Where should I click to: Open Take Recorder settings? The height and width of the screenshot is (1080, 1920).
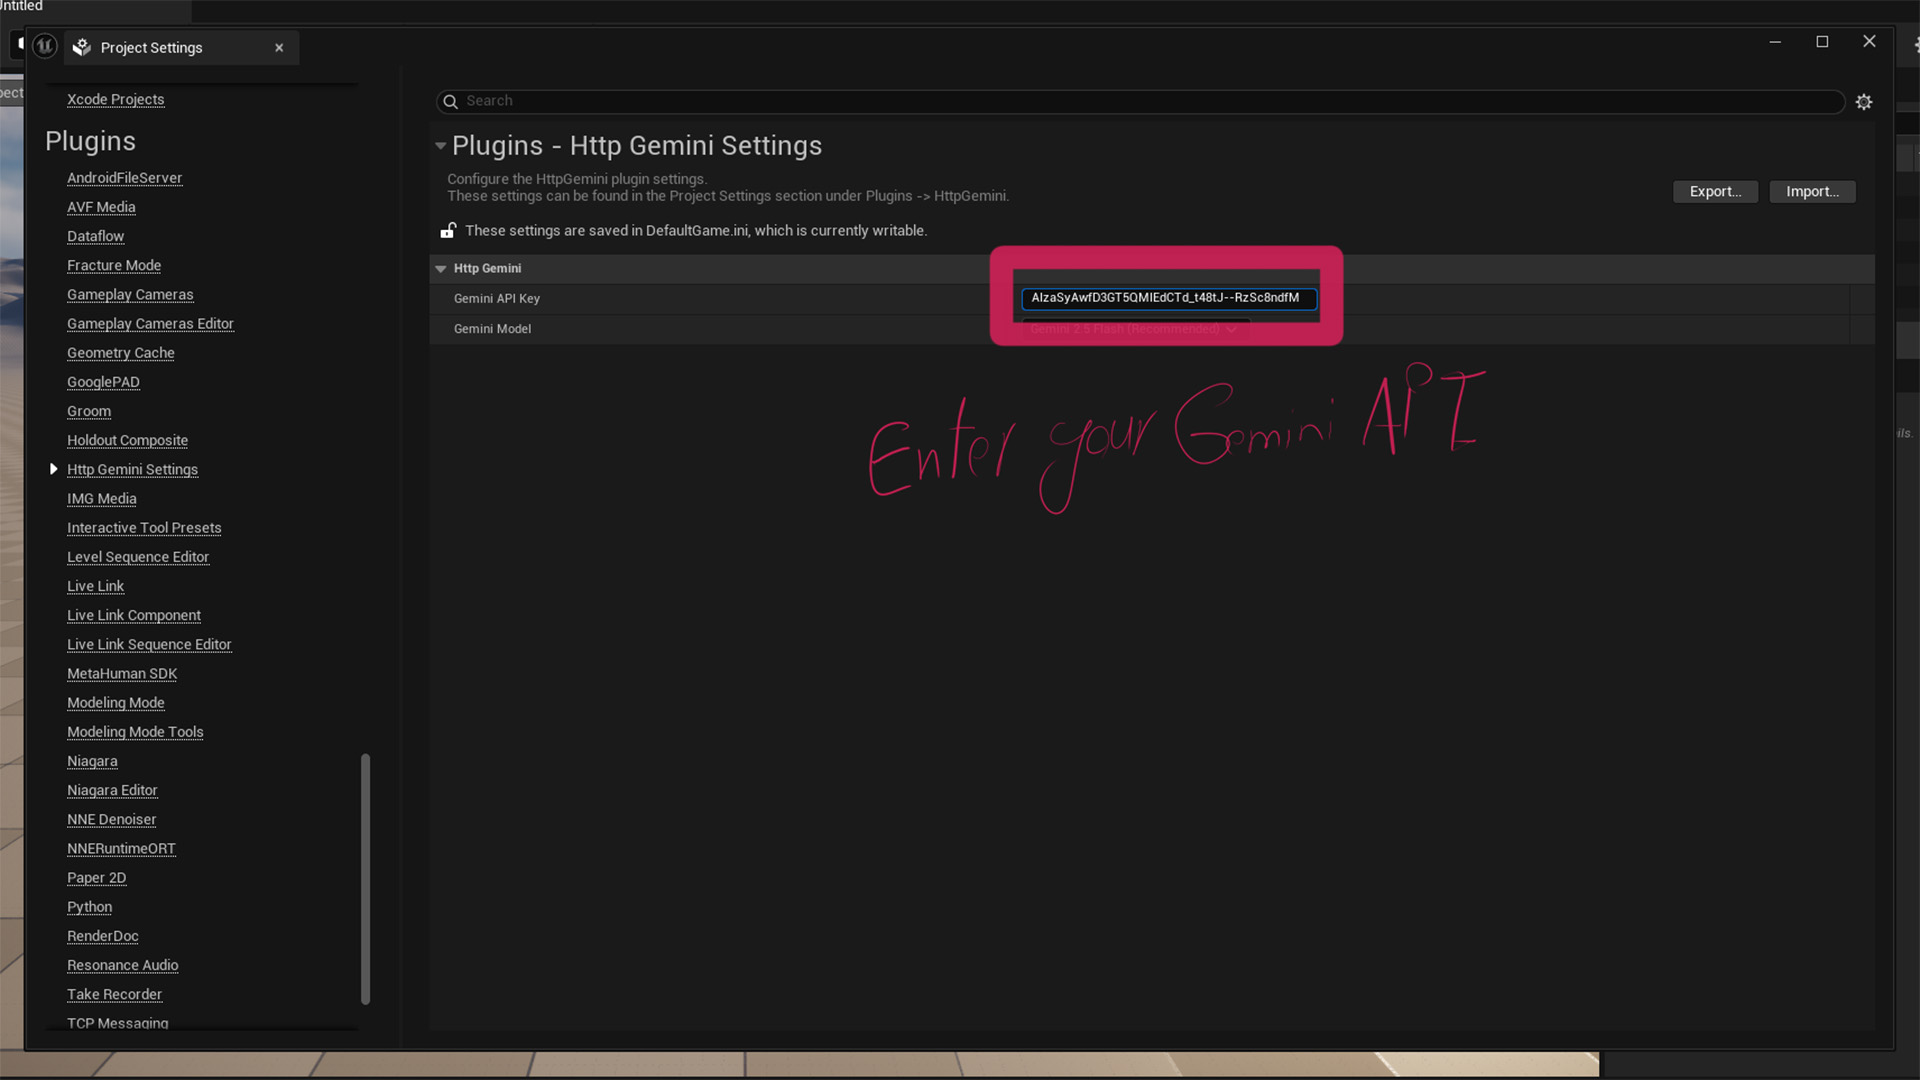114,994
